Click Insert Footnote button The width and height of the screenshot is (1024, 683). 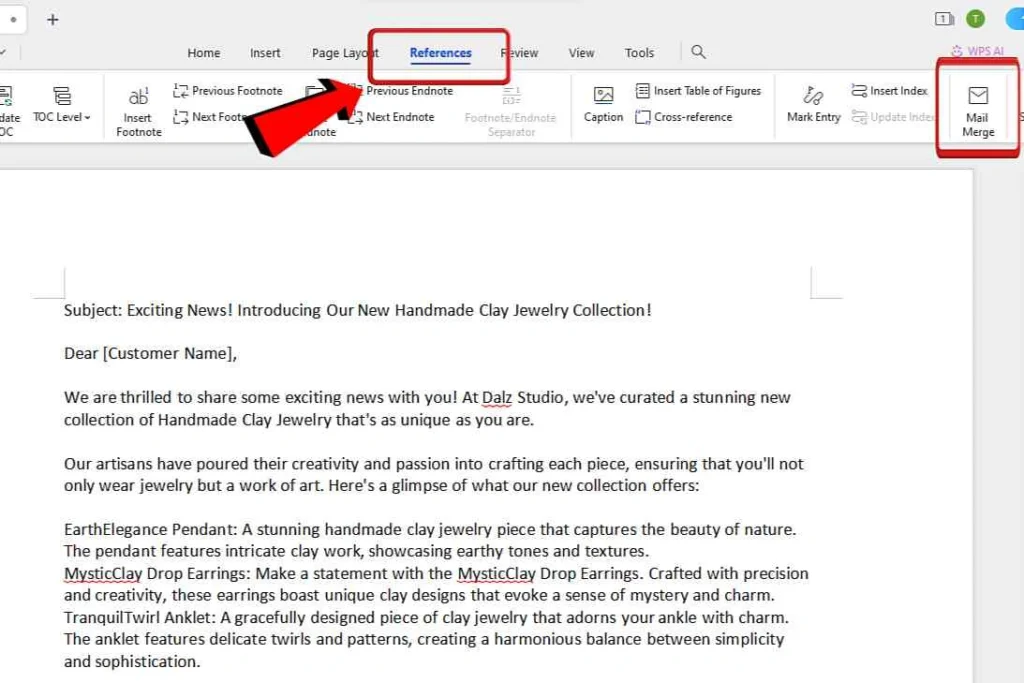[x=138, y=111]
